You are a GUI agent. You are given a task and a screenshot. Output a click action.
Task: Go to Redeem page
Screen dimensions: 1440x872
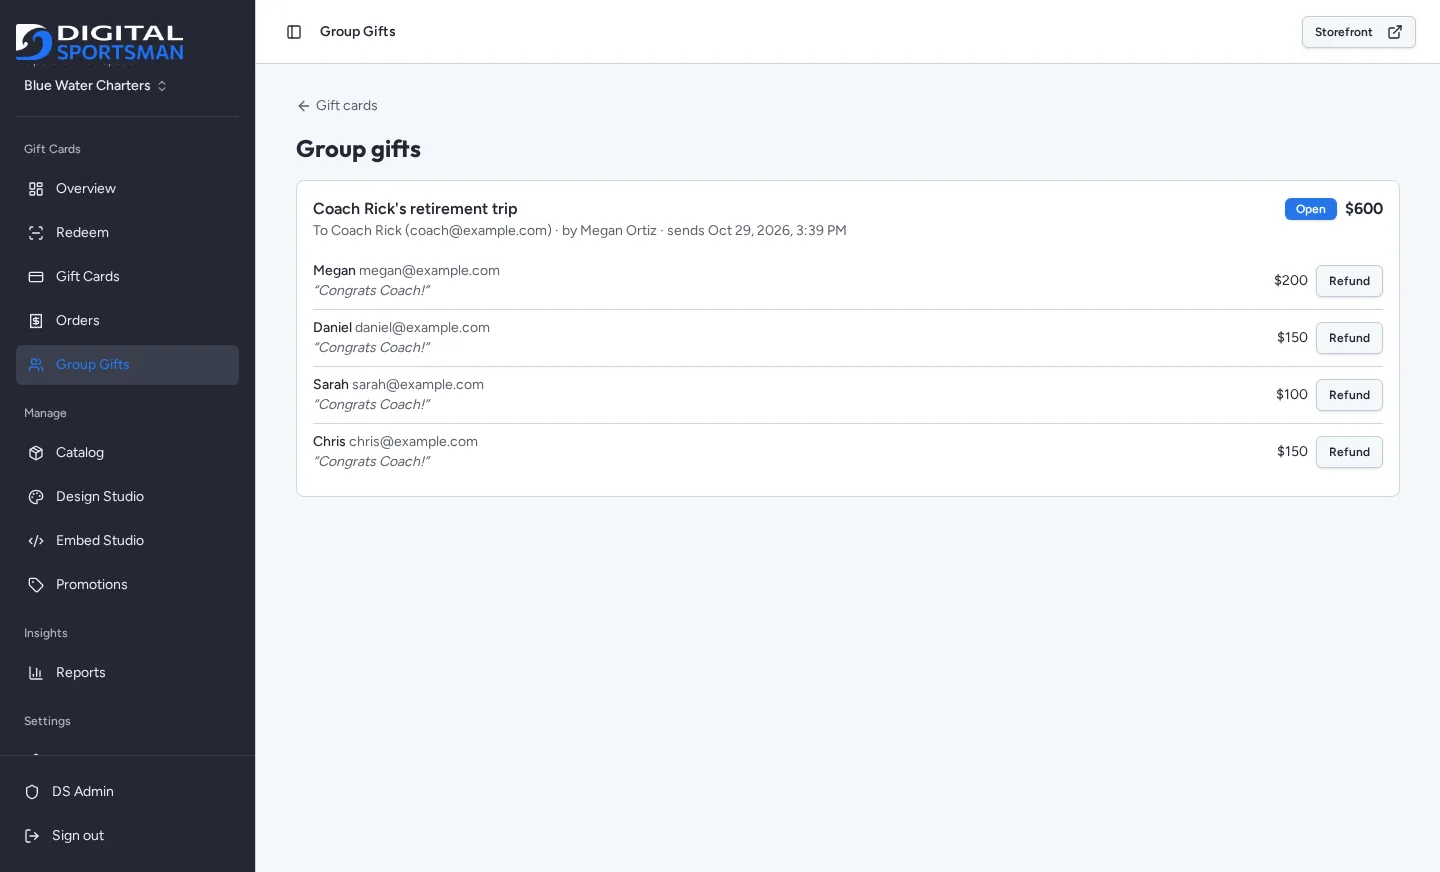click(127, 233)
